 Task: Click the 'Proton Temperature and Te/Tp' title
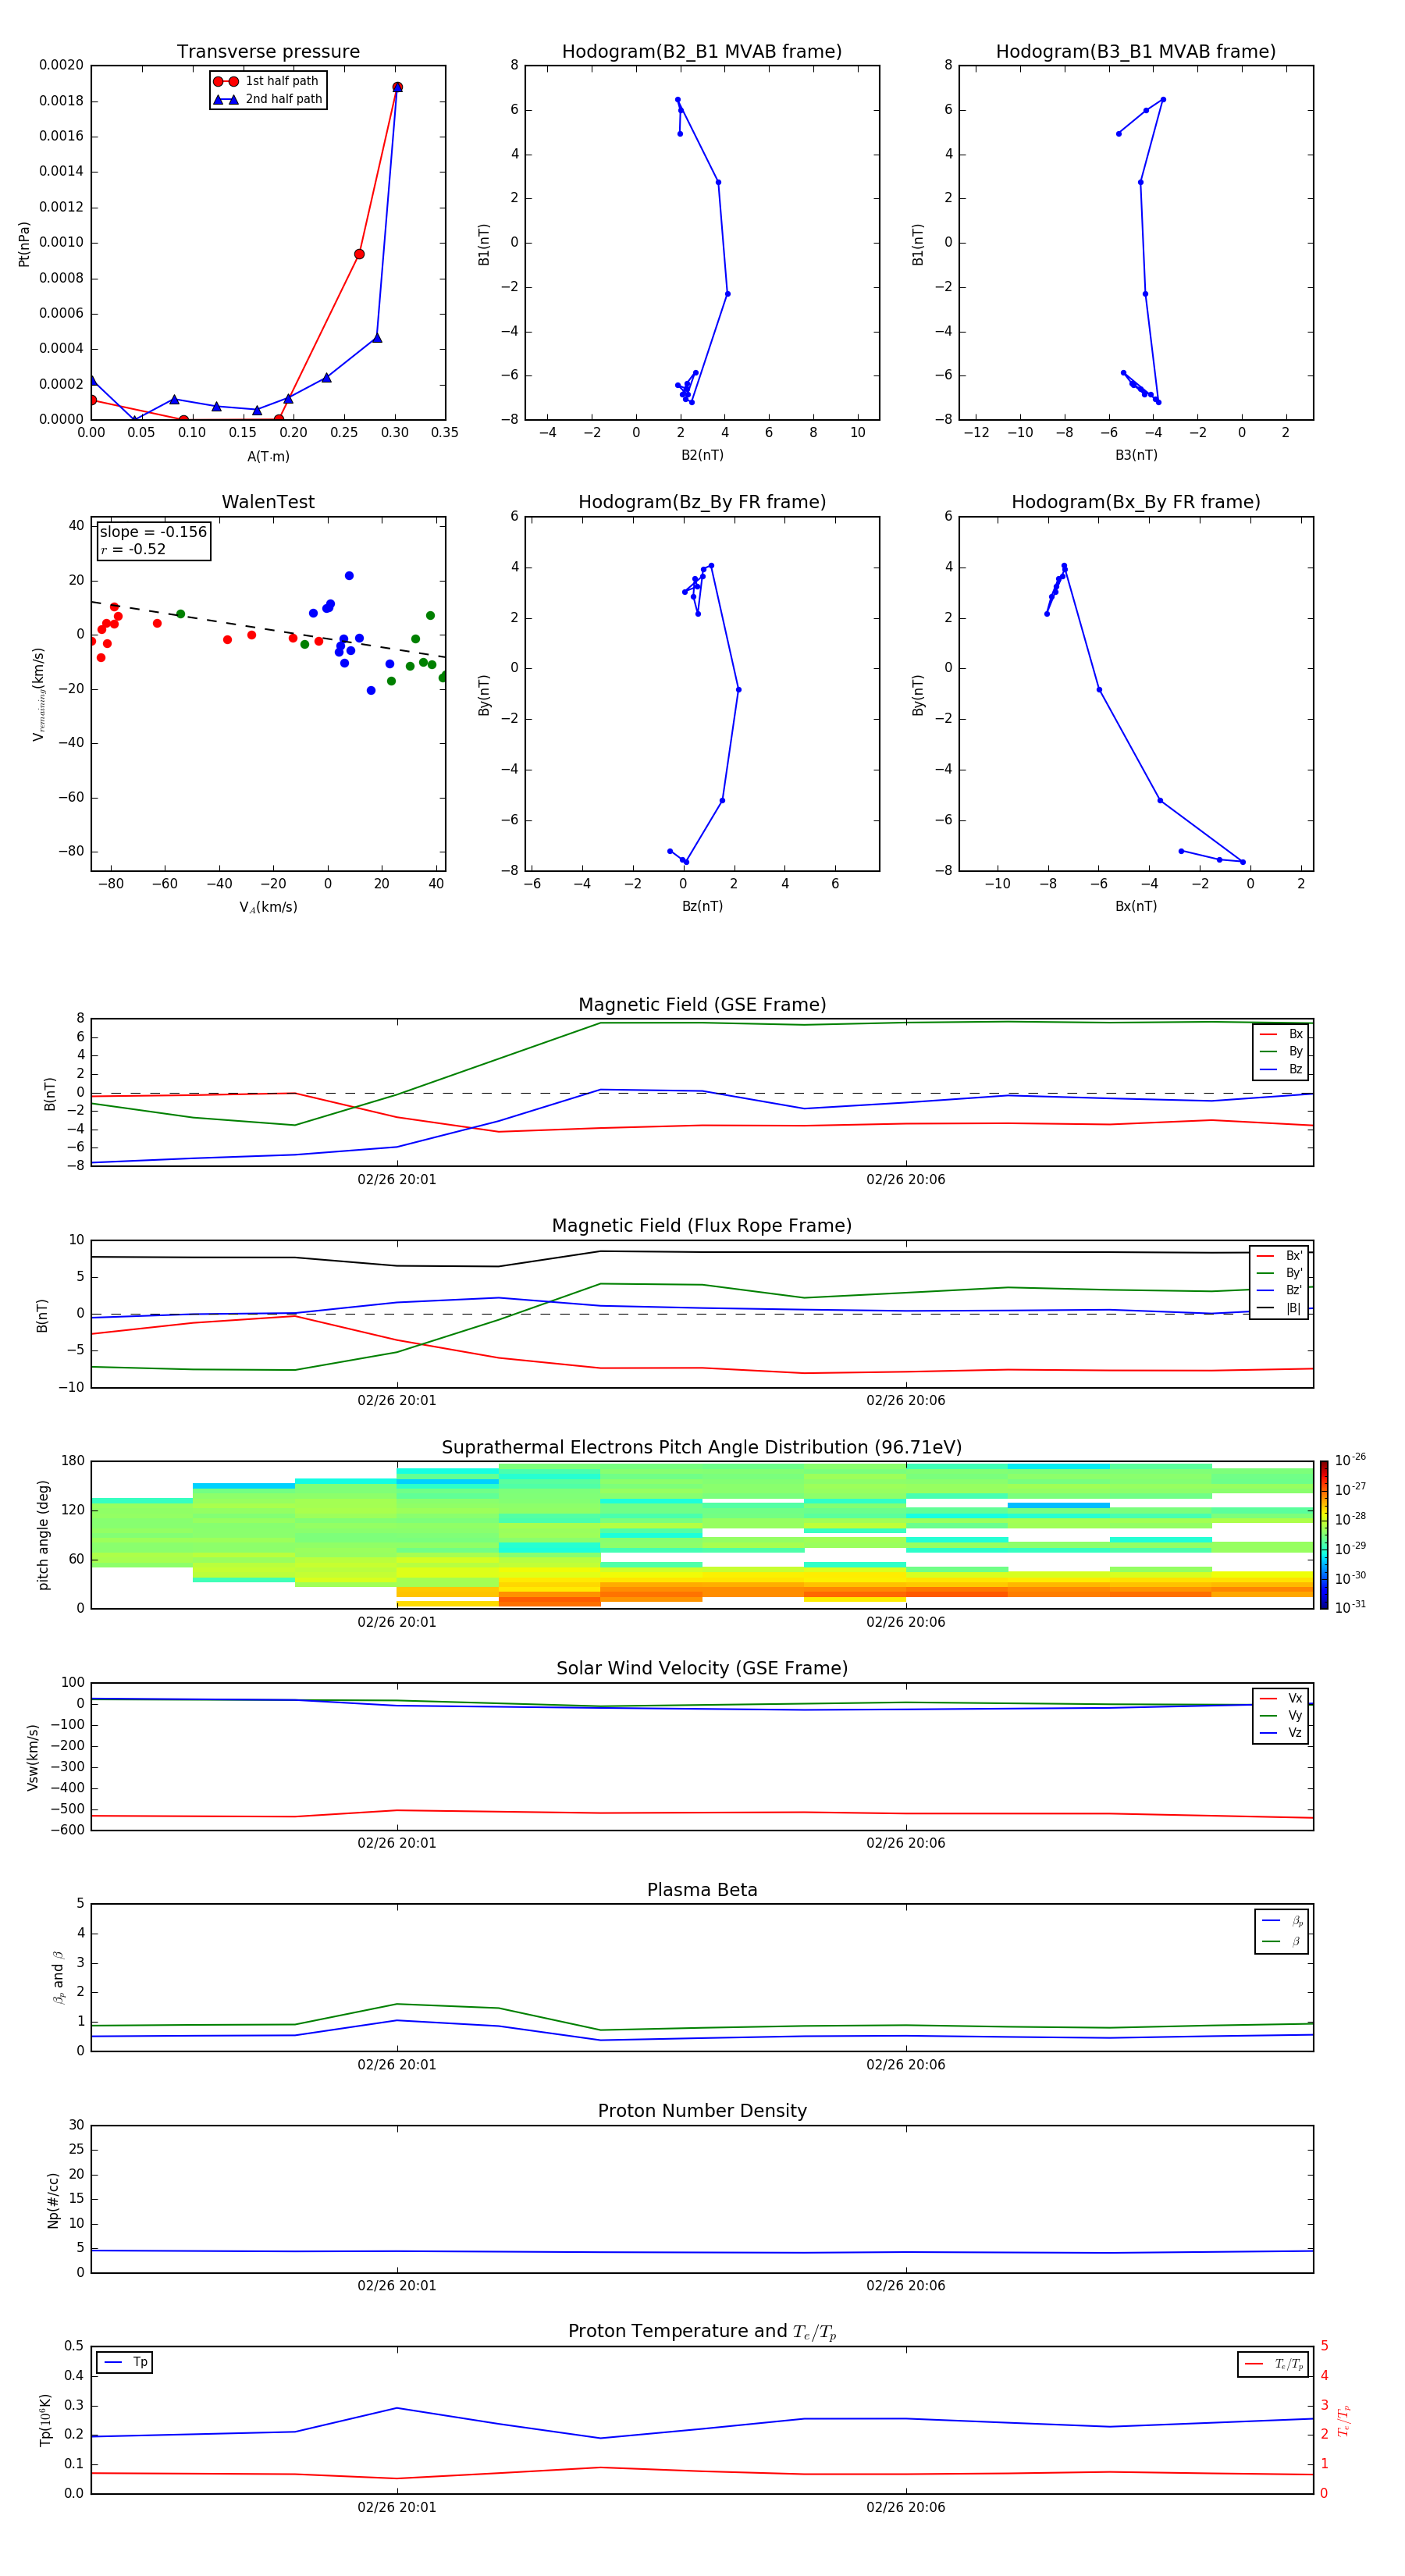[702, 2332]
